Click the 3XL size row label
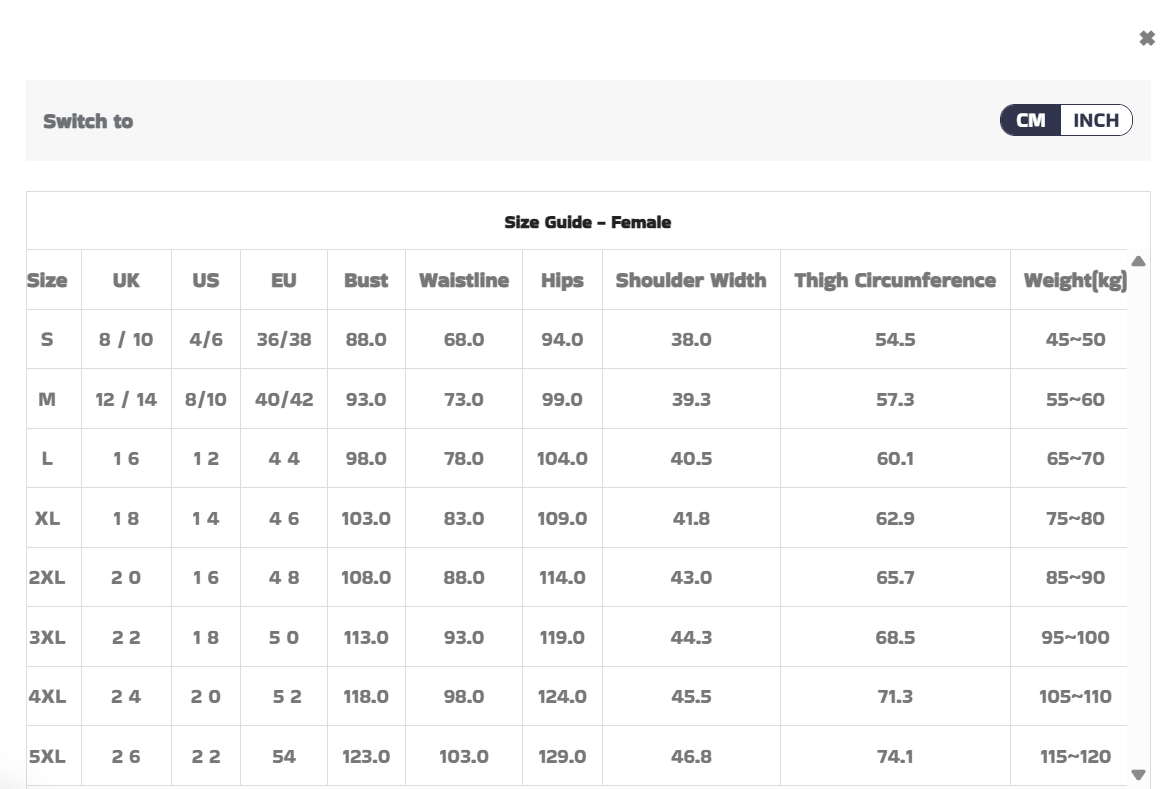This screenshot has width=1170, height=789. pyautogui.click(x=47, y=637)
